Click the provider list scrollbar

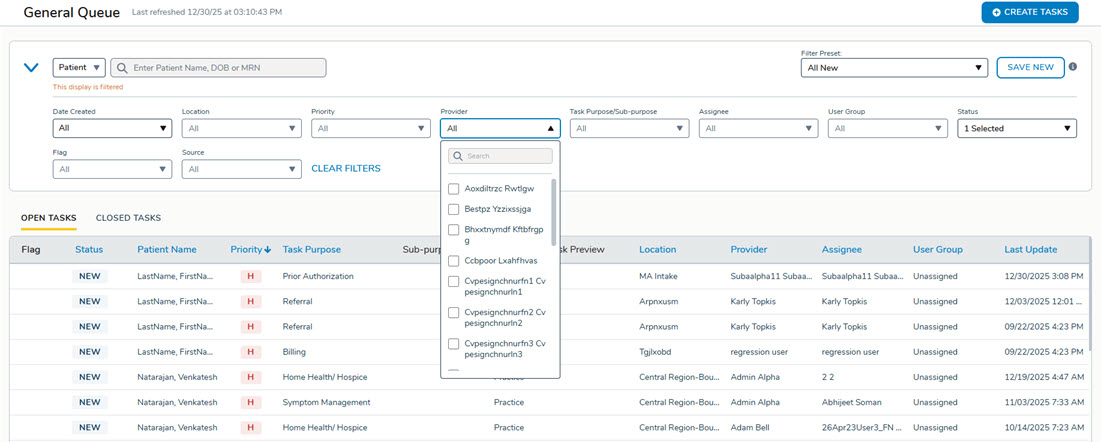point(554,210)
